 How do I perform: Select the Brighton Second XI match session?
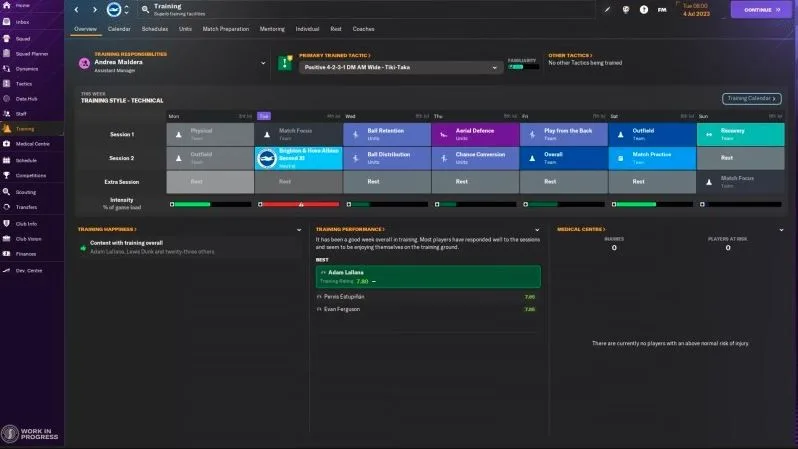[299, 158]
